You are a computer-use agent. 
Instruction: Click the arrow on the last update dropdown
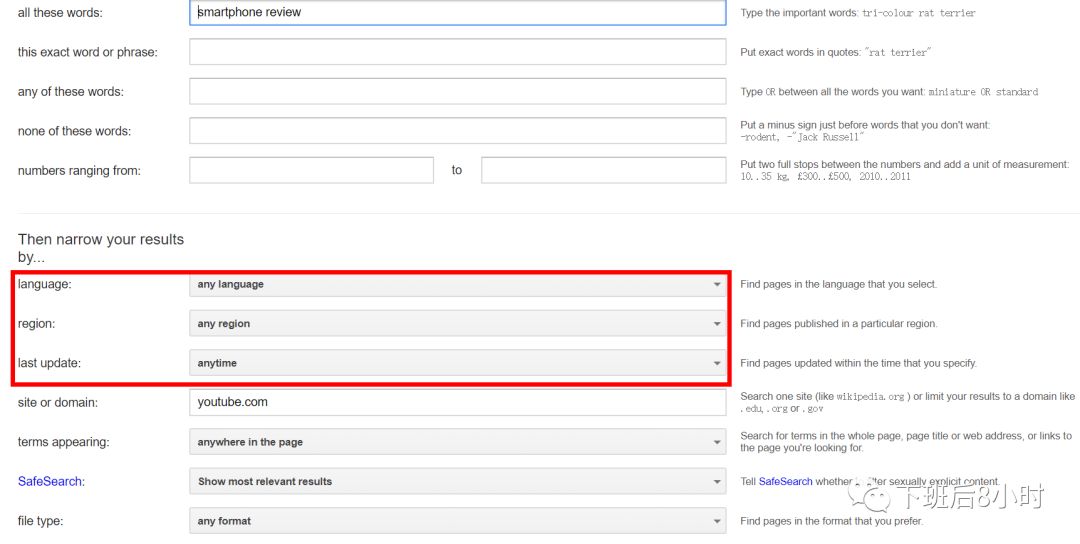point(716,364)
